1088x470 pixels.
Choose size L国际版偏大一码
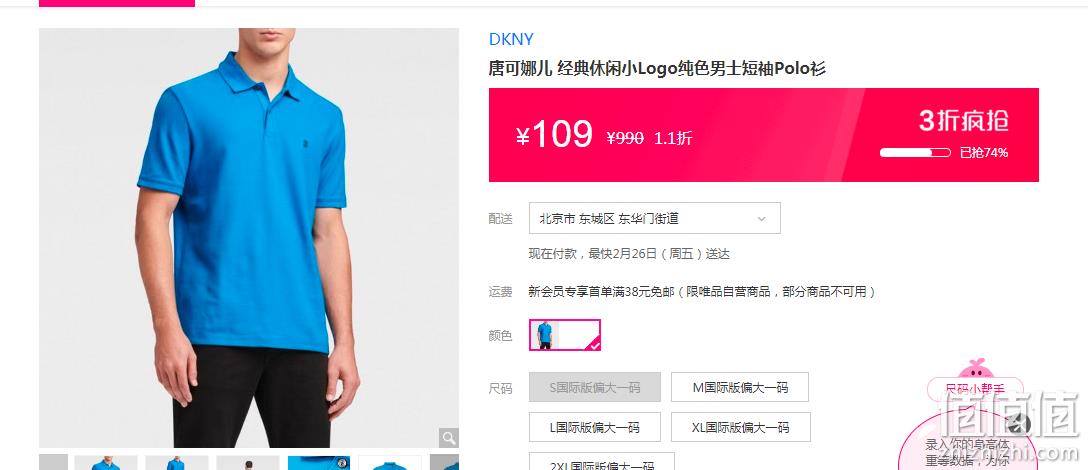(595, 427)
